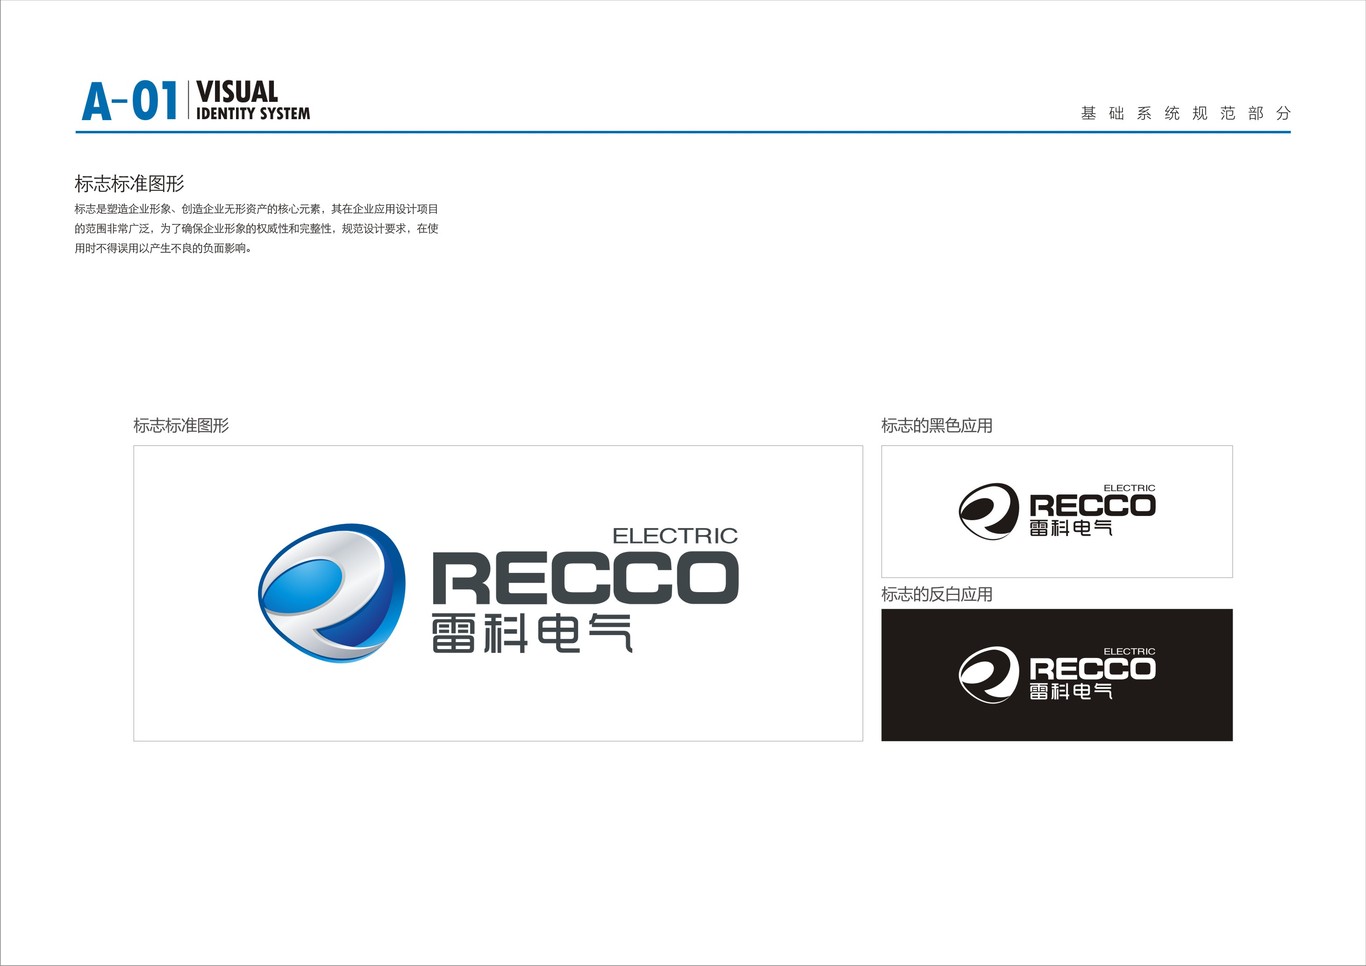Click the A-01 page code

130,102
